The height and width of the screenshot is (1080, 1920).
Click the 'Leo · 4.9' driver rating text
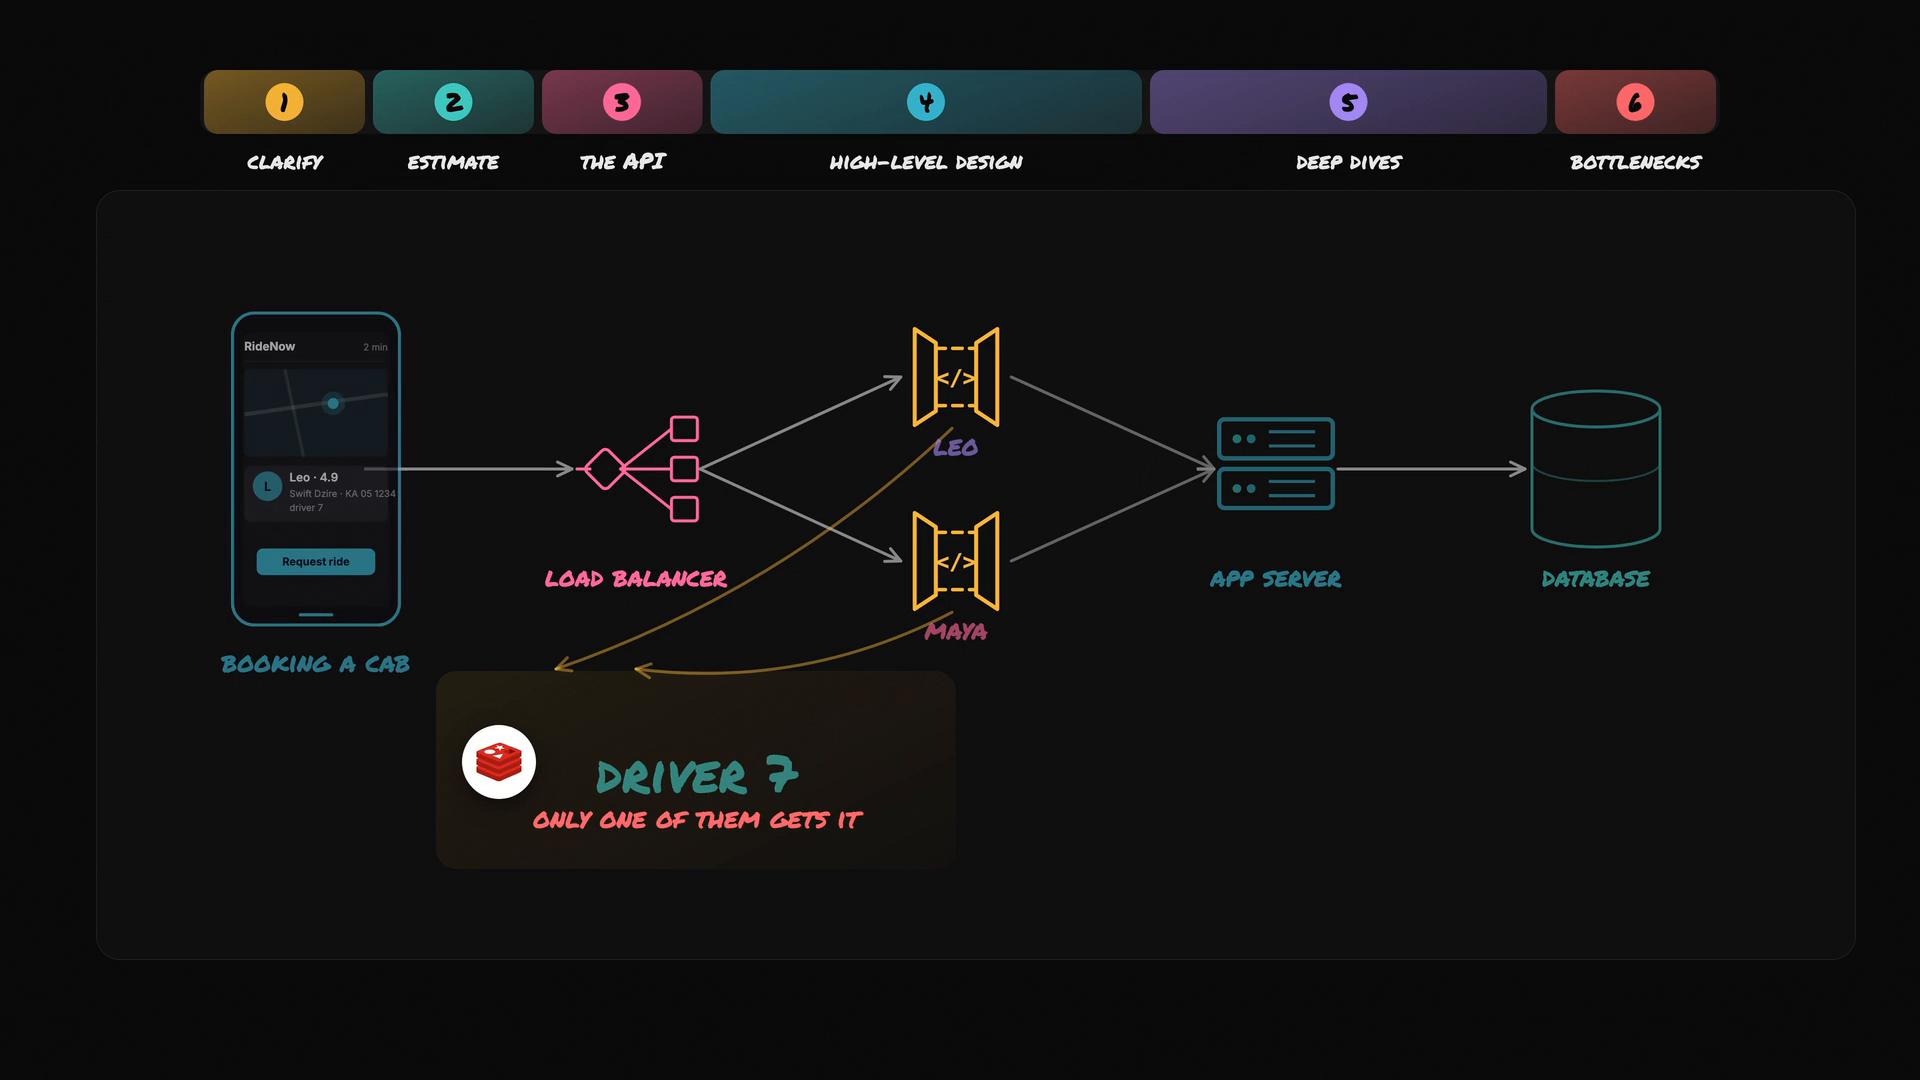pyautogui.click(x=314, y=477)
